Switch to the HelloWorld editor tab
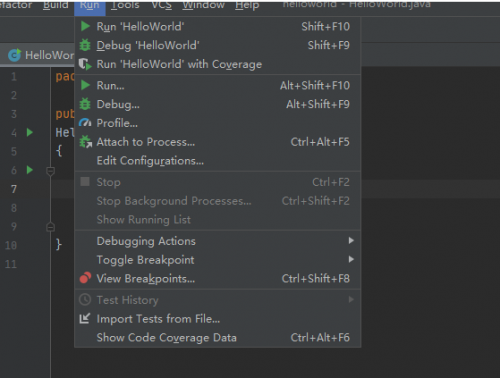The height and width of the screenshot is (378, 500). tap(41, 55)
